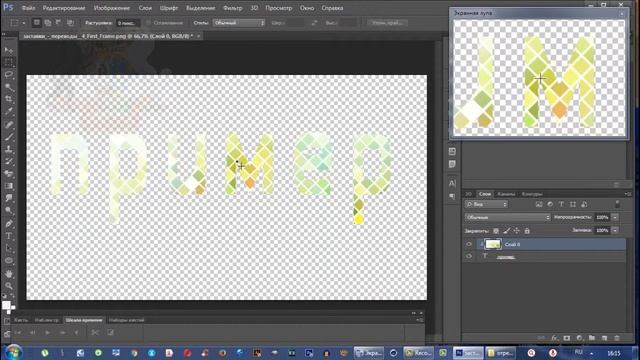Click the feather Растушевка input field
The image size is (640, 360).
pyautogui.click(x=128, y=23)
